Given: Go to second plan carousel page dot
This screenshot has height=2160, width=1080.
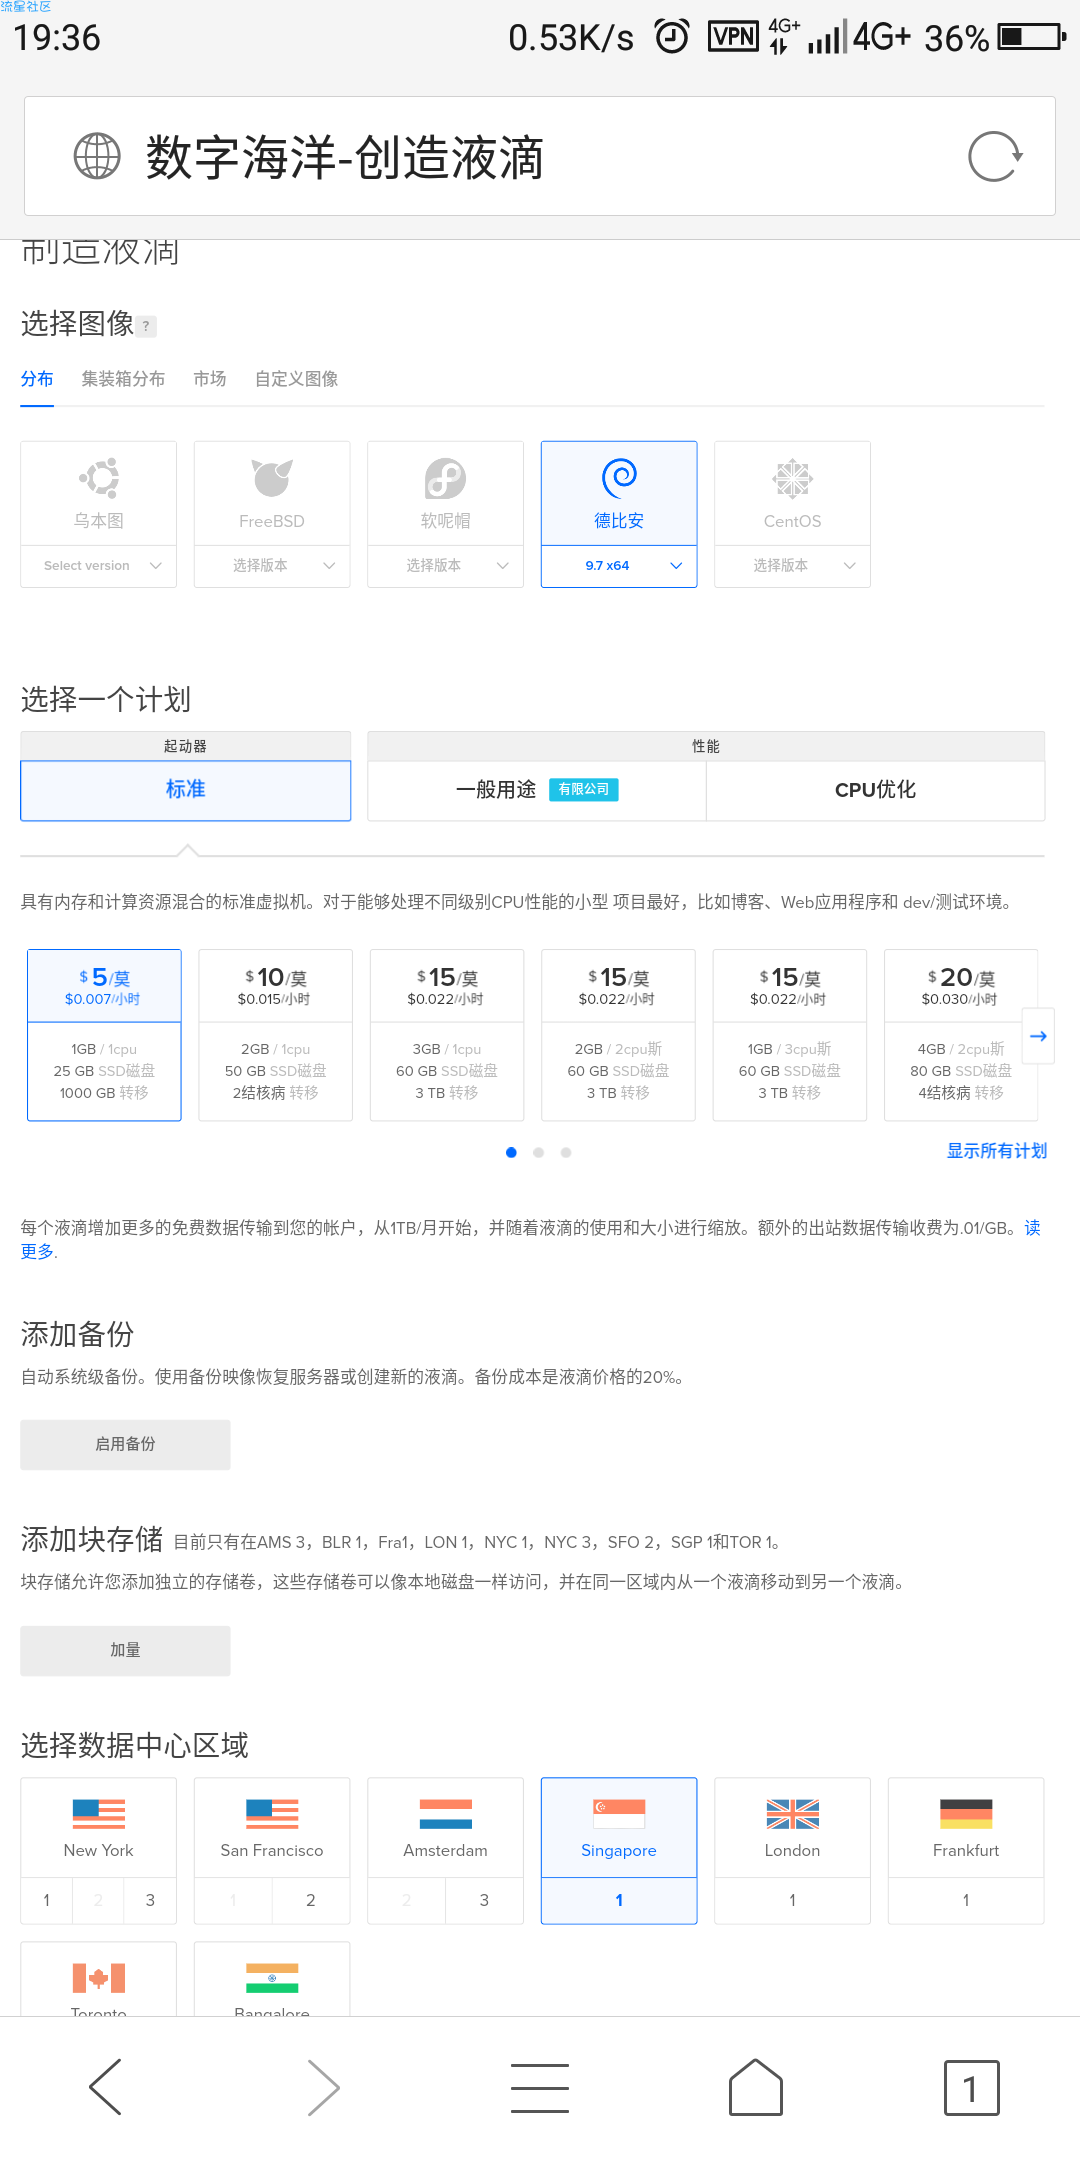Looking at the screenshot, I should point(538,1152).
